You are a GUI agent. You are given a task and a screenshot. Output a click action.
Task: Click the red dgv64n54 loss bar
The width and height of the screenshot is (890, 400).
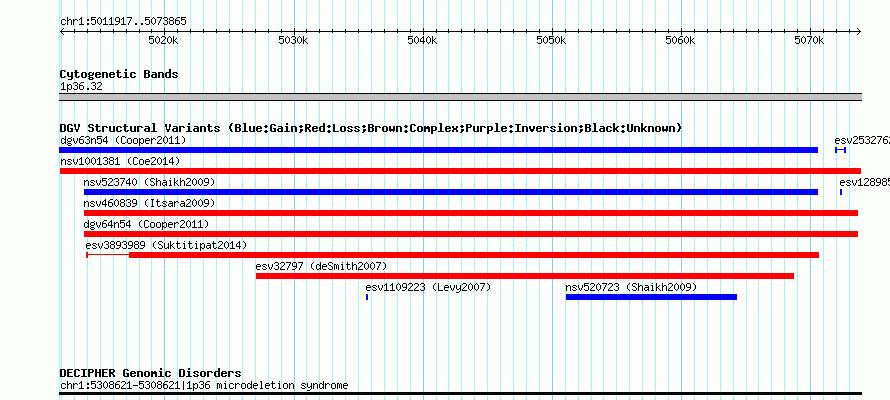click(471, 234)
